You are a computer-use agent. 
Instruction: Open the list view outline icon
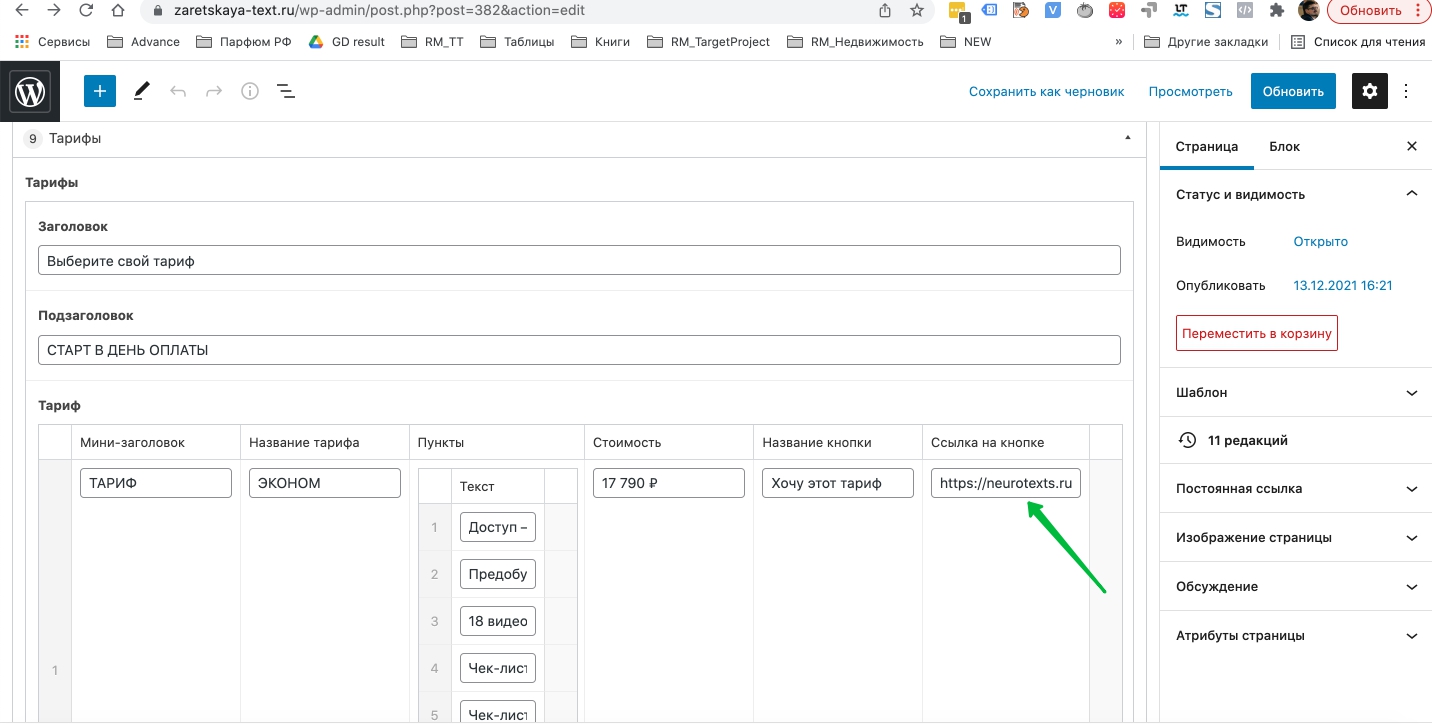tap(285, 91)
